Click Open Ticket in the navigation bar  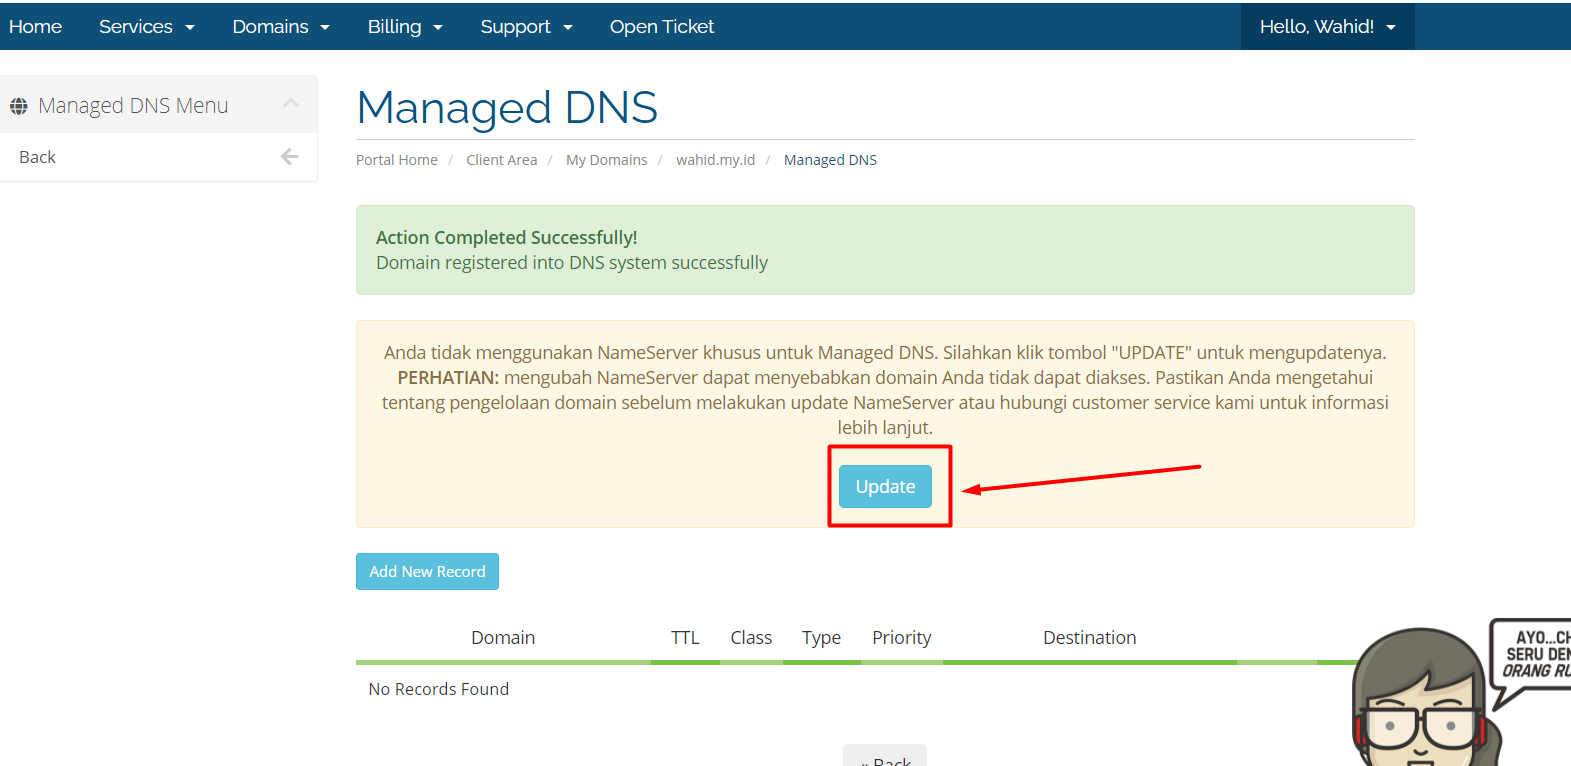pos(662,27)
